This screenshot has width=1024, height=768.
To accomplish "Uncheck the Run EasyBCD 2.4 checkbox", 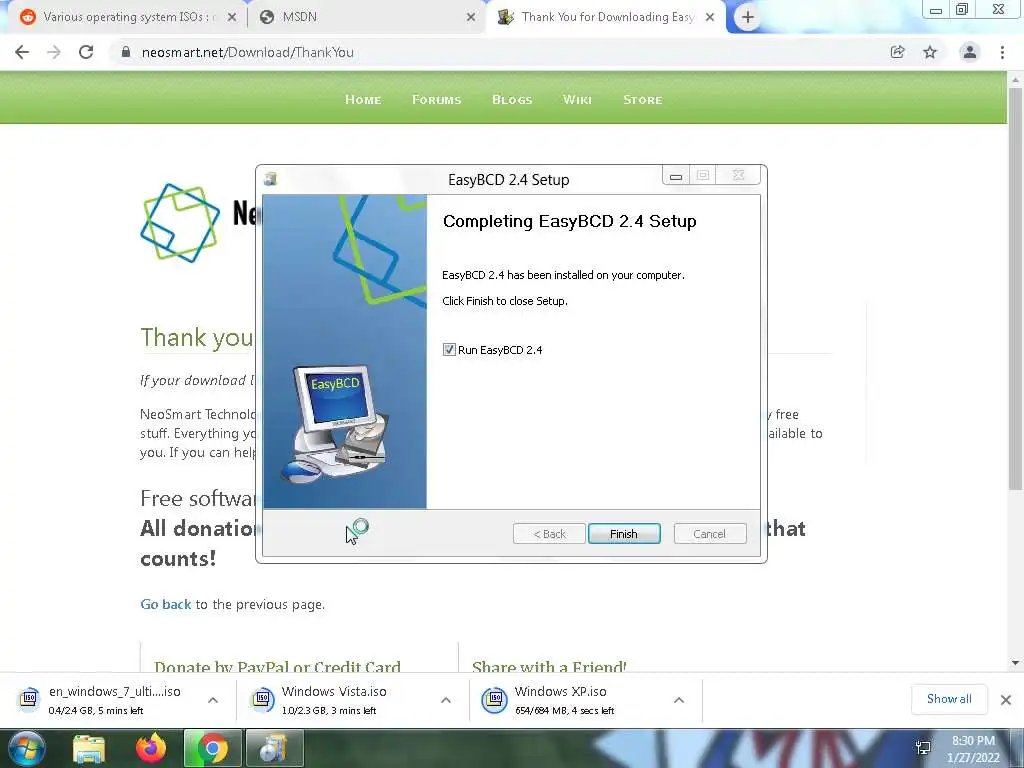I will tap(449, 349).
